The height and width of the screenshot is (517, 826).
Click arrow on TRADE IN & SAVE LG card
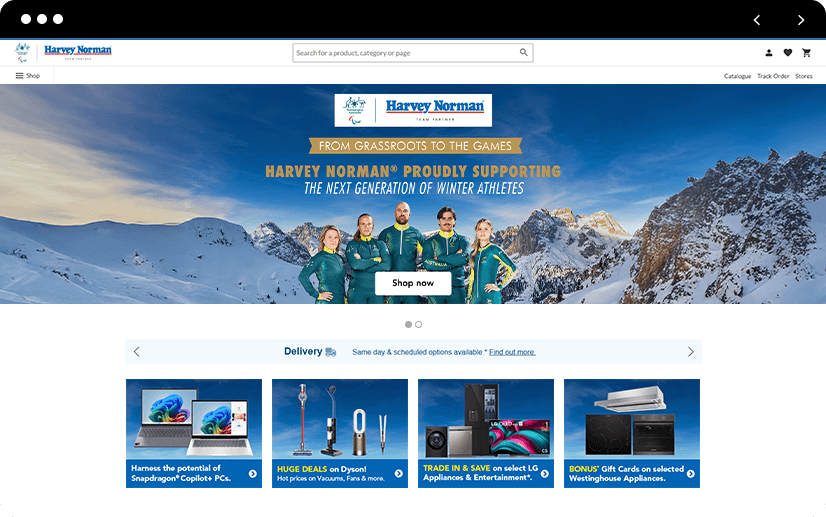pyautogui.click(x=545, y=474)
